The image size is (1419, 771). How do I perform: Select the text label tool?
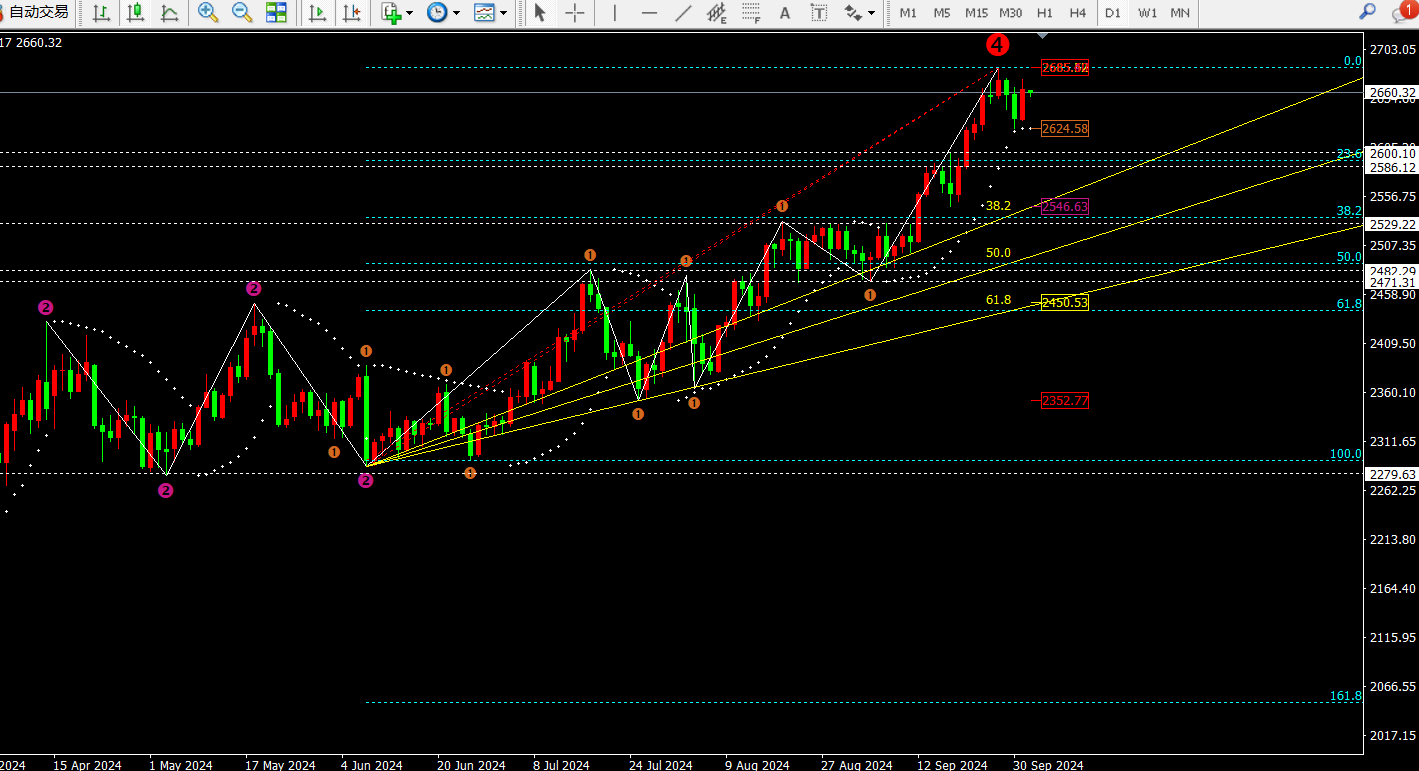(x=819, y=13)
